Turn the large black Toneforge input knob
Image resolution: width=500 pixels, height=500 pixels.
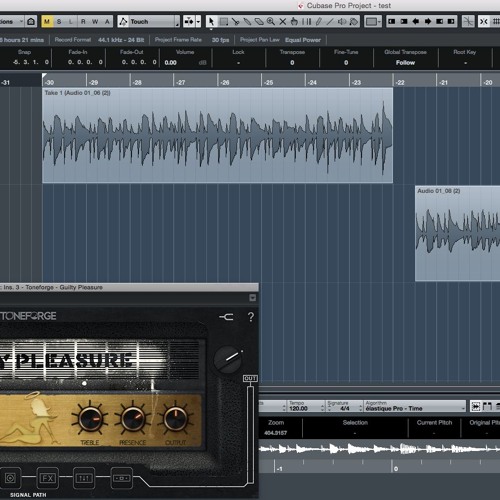tap(228, 359)
